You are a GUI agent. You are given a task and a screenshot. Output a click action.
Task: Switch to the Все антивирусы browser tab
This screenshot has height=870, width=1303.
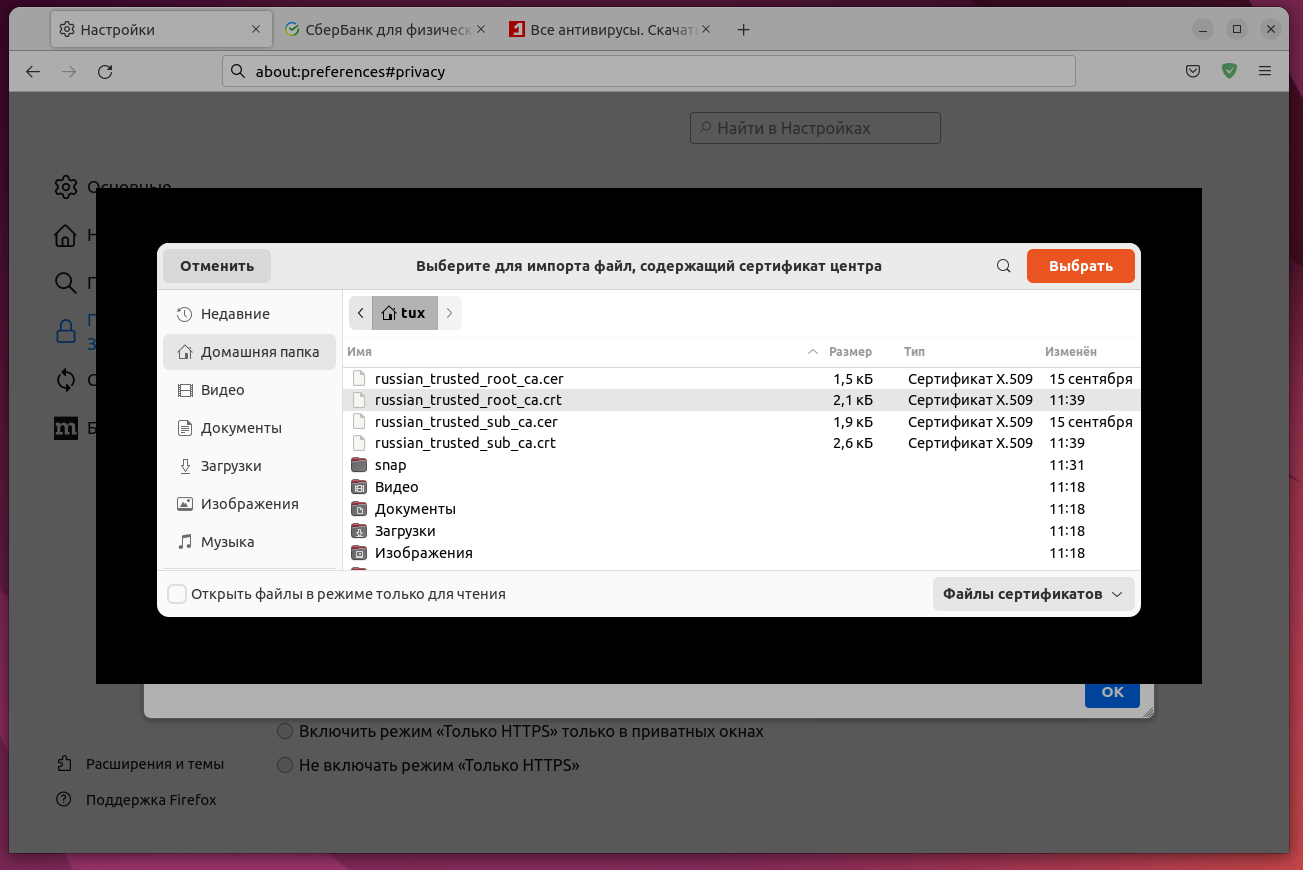click(610, 30)
